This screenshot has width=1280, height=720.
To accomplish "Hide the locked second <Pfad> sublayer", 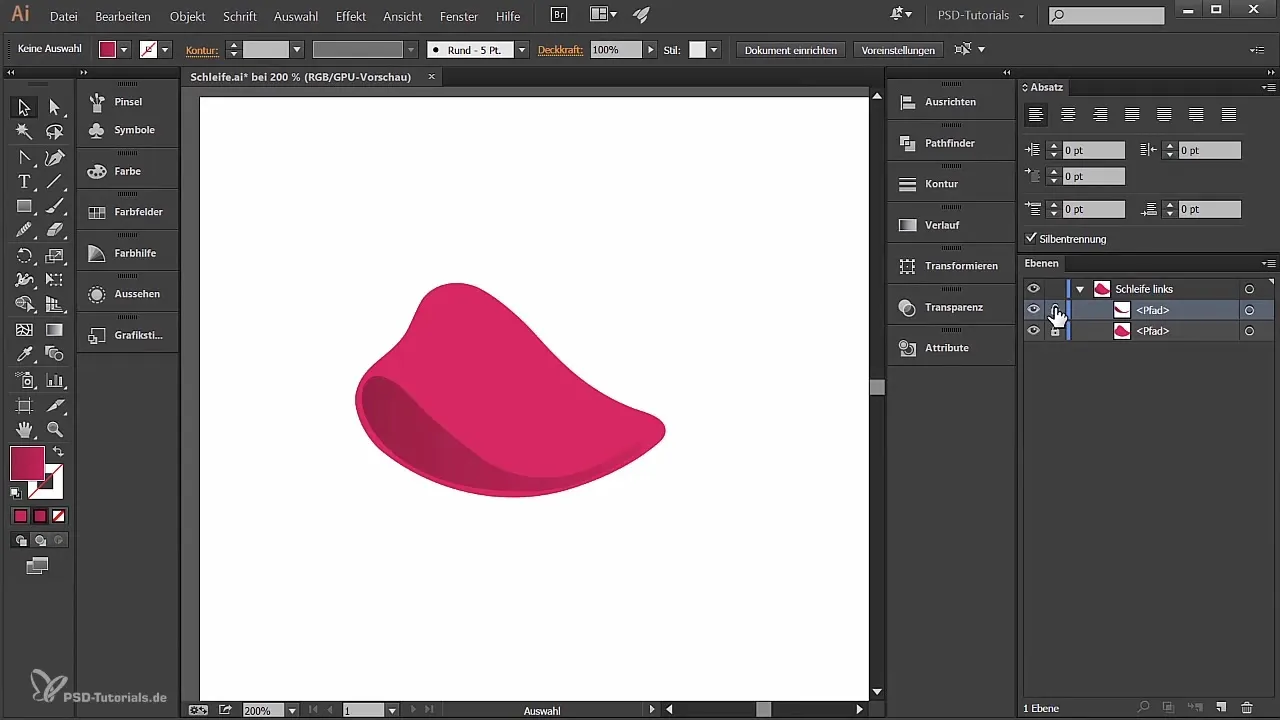I will [x=1034, y=331].
